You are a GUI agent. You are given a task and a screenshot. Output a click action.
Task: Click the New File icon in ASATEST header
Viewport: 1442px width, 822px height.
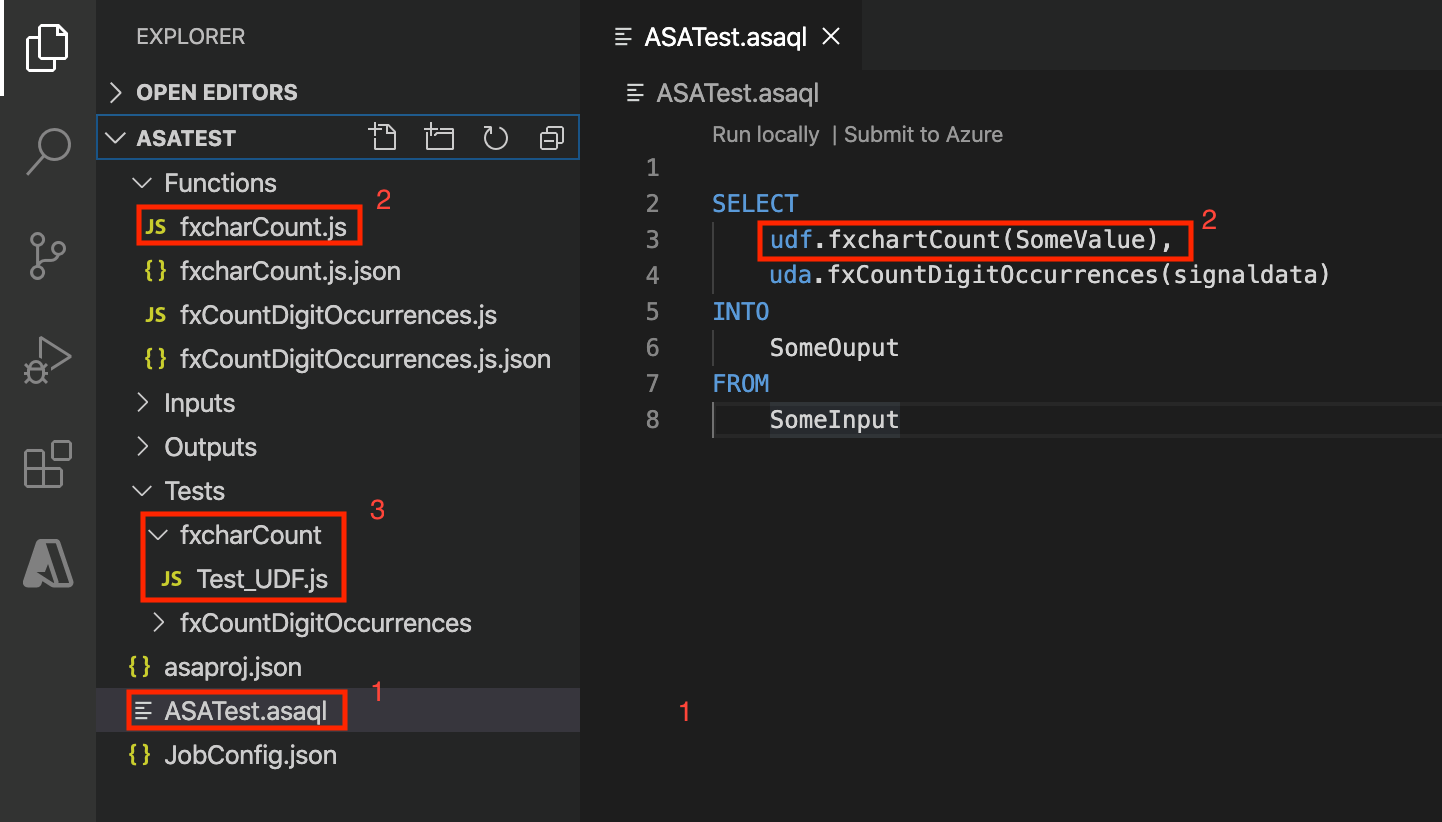click(384, 137)
